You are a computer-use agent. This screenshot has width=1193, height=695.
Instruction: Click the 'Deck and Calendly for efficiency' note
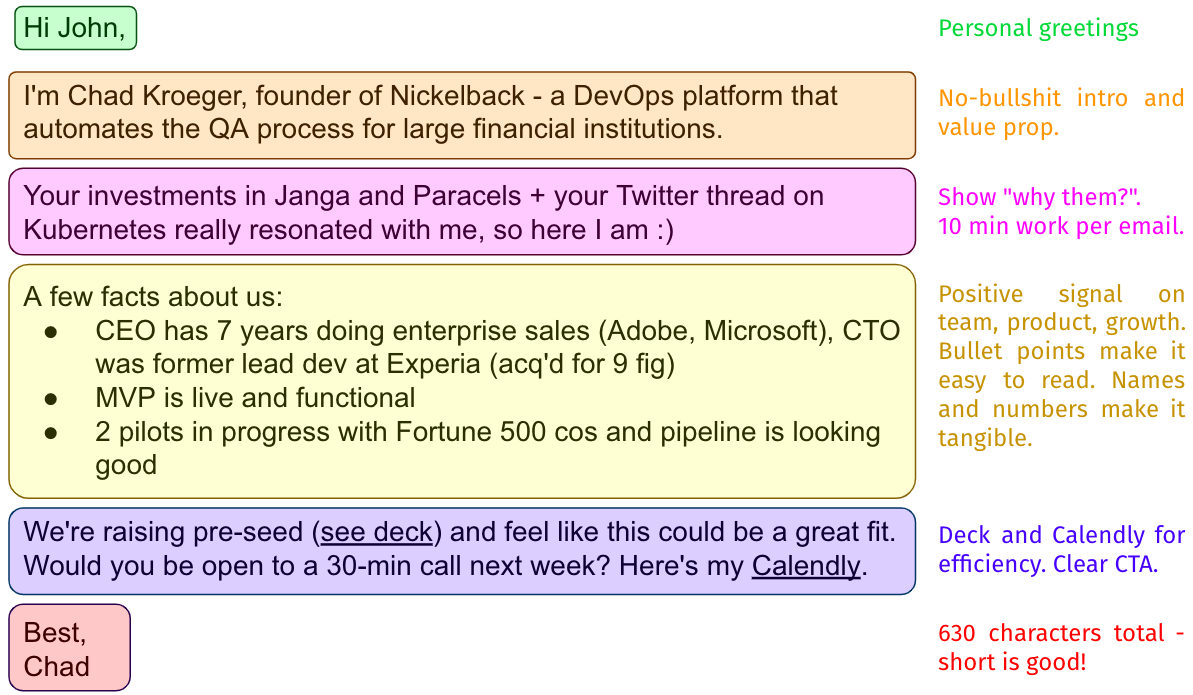[1061, 549]
